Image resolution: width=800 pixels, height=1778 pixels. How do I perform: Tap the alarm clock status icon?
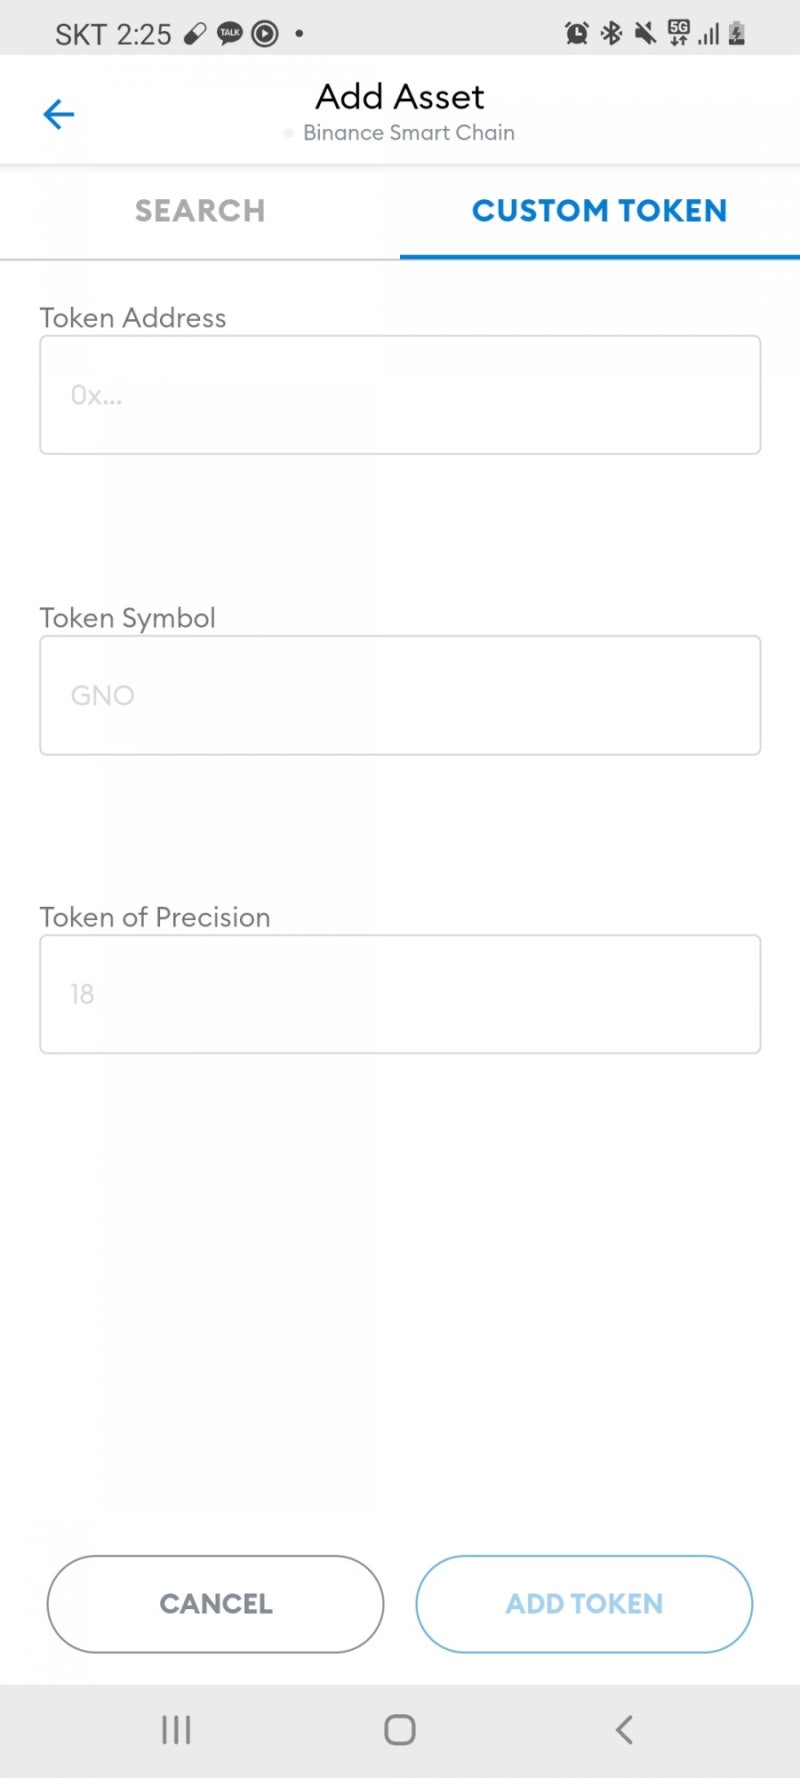pos(577,34)
